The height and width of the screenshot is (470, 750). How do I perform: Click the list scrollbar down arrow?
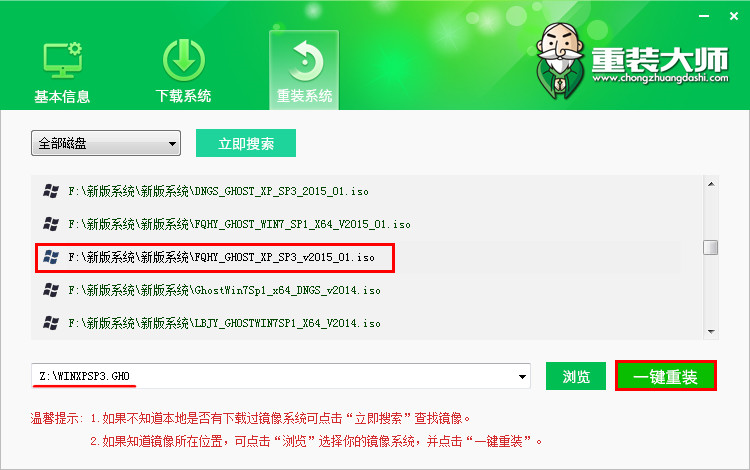(711, 332)
